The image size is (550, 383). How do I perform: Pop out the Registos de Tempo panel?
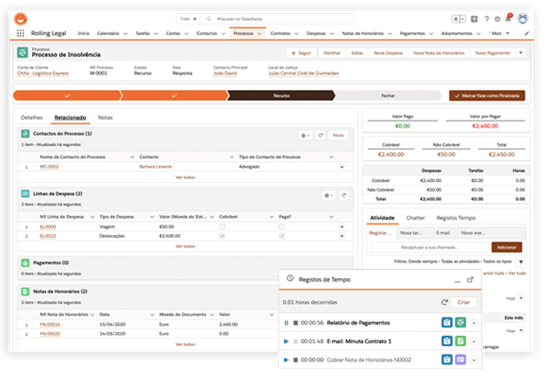tap(470, 280)
